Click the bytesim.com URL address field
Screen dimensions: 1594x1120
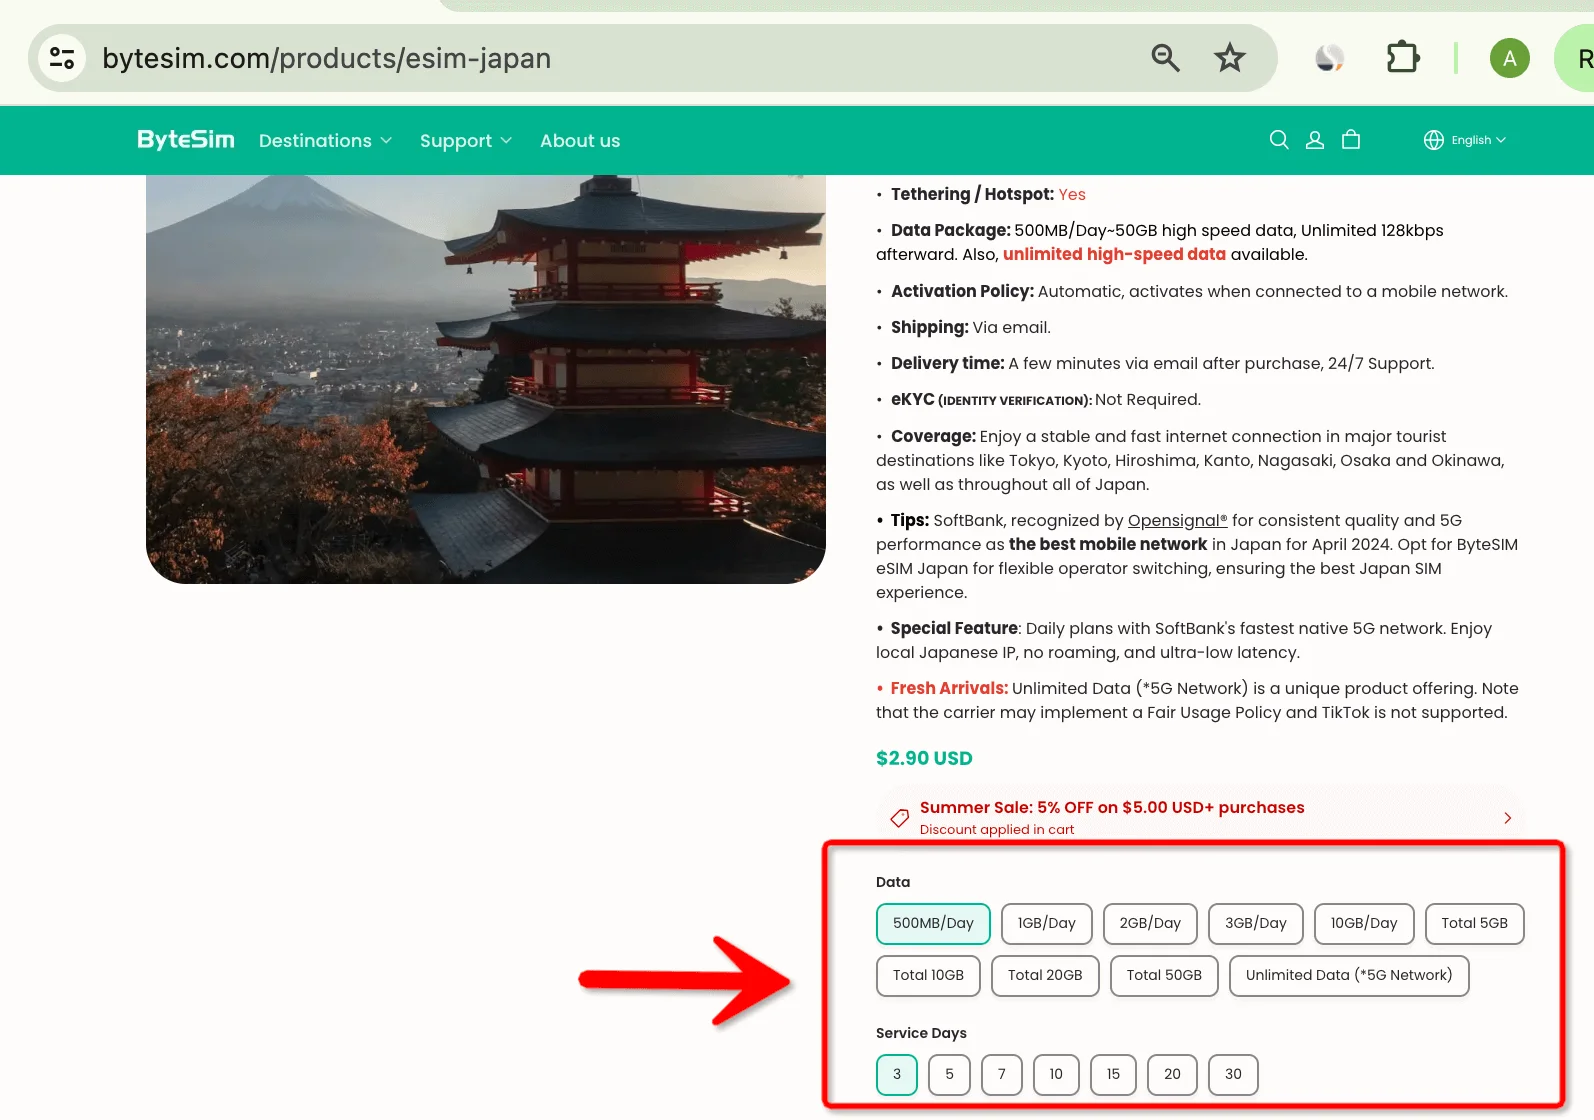[326, 58]
